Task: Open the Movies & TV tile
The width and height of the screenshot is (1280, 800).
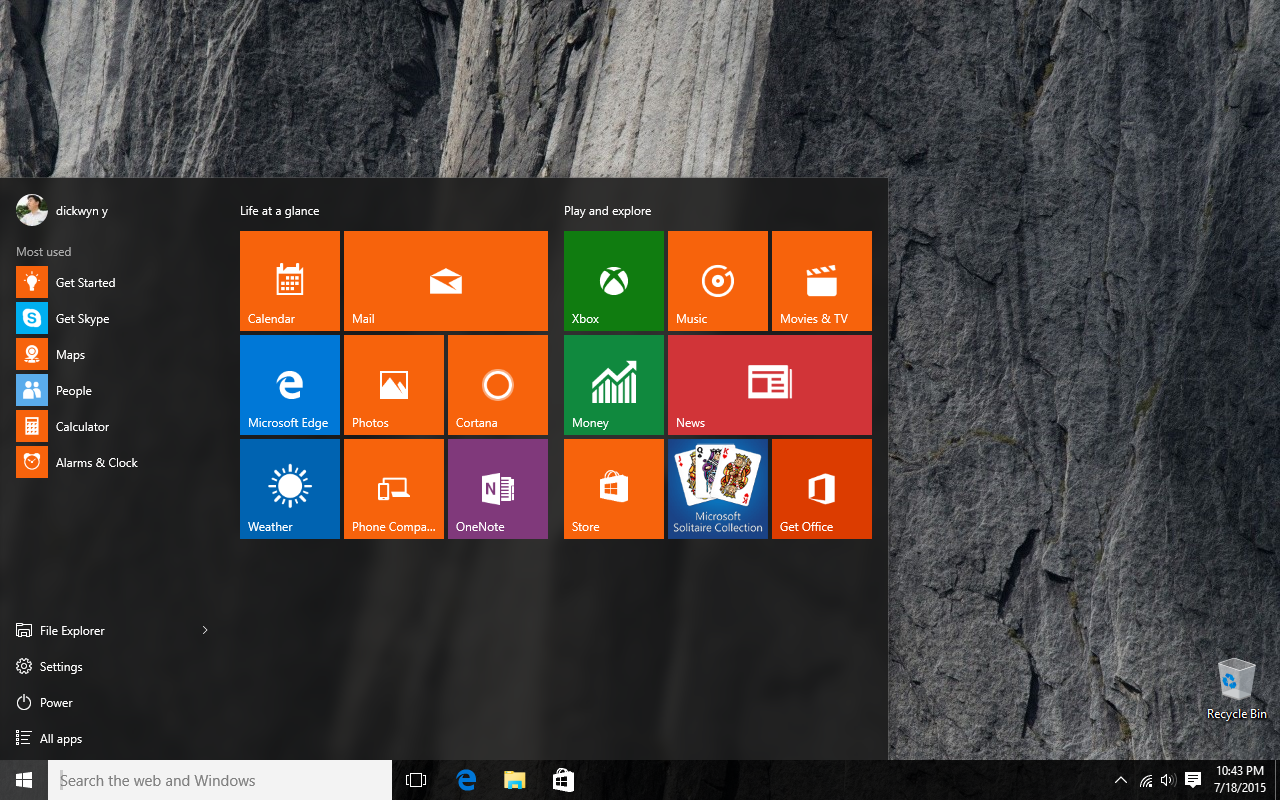Action: point(822,281)
